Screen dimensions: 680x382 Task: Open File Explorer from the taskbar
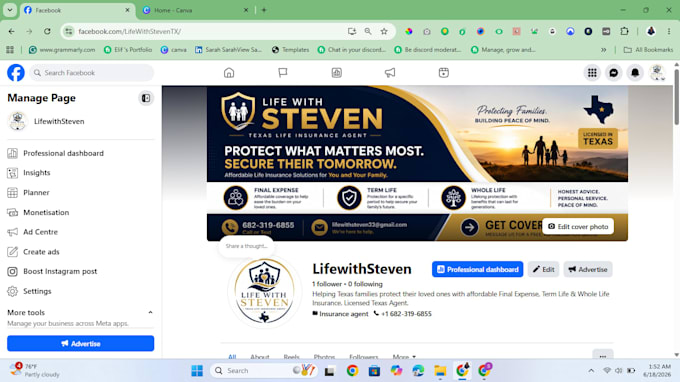point(440,371)
